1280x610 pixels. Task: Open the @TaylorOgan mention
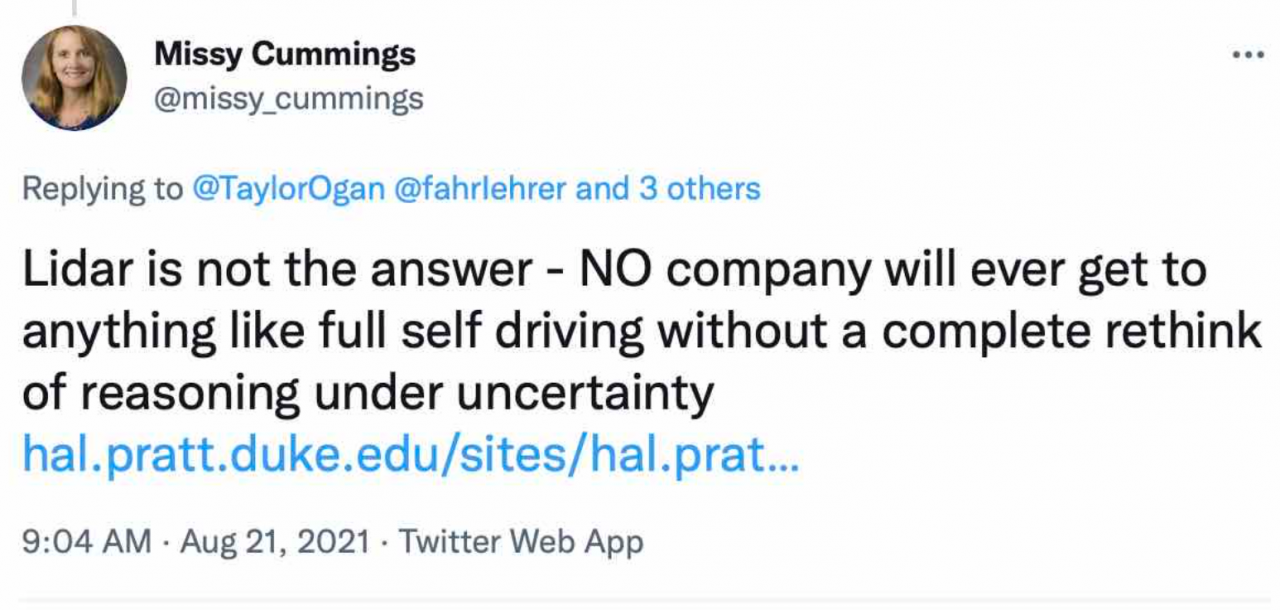(x=288, y=188)
